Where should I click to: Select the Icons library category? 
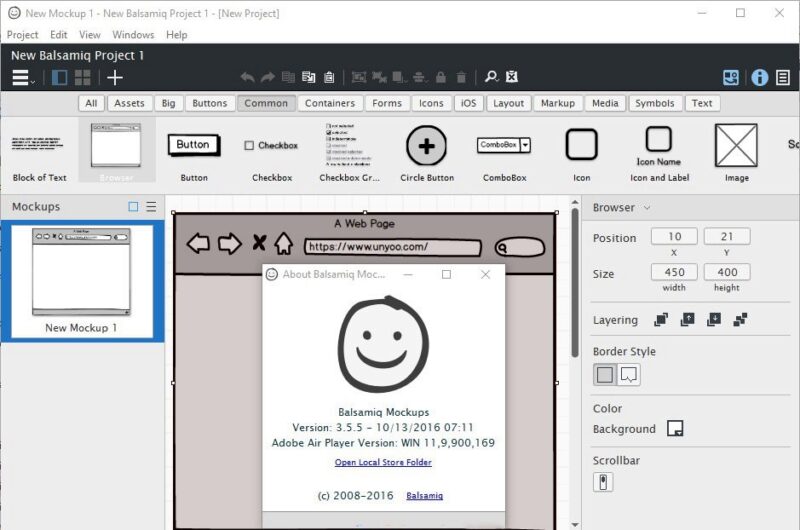coord(431,103)
